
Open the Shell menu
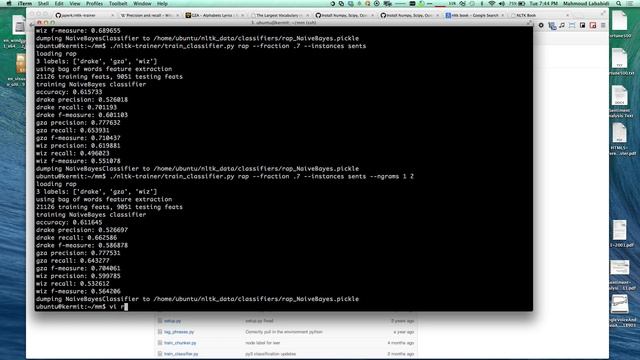43,3
